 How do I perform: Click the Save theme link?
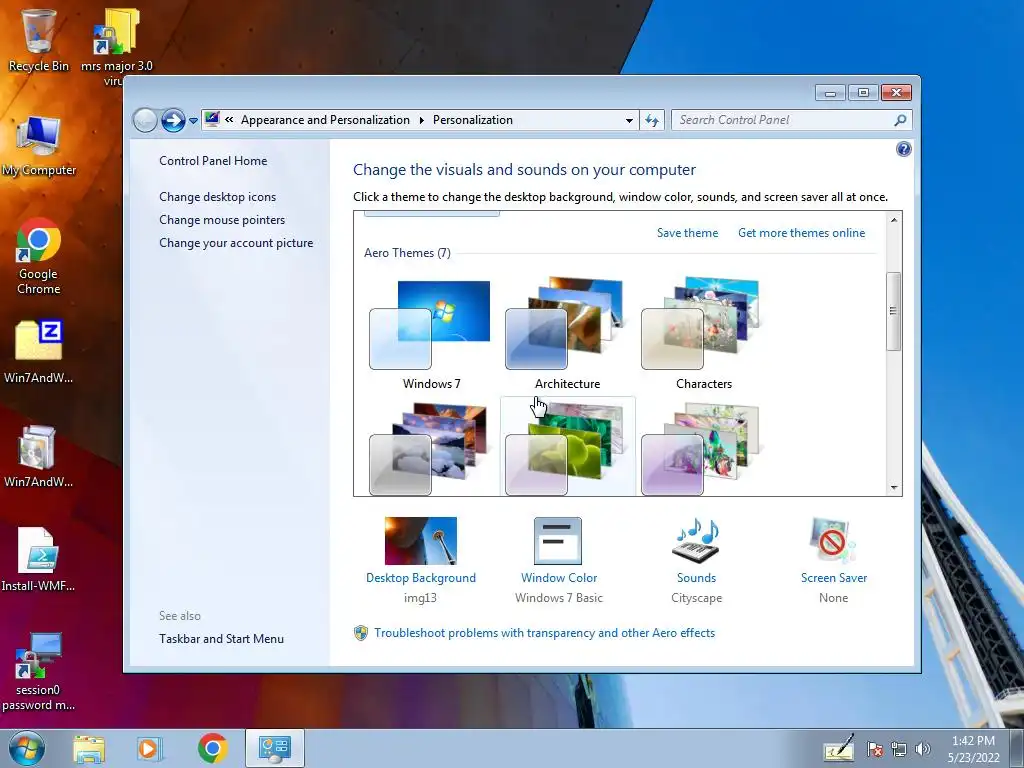(687, 233)
